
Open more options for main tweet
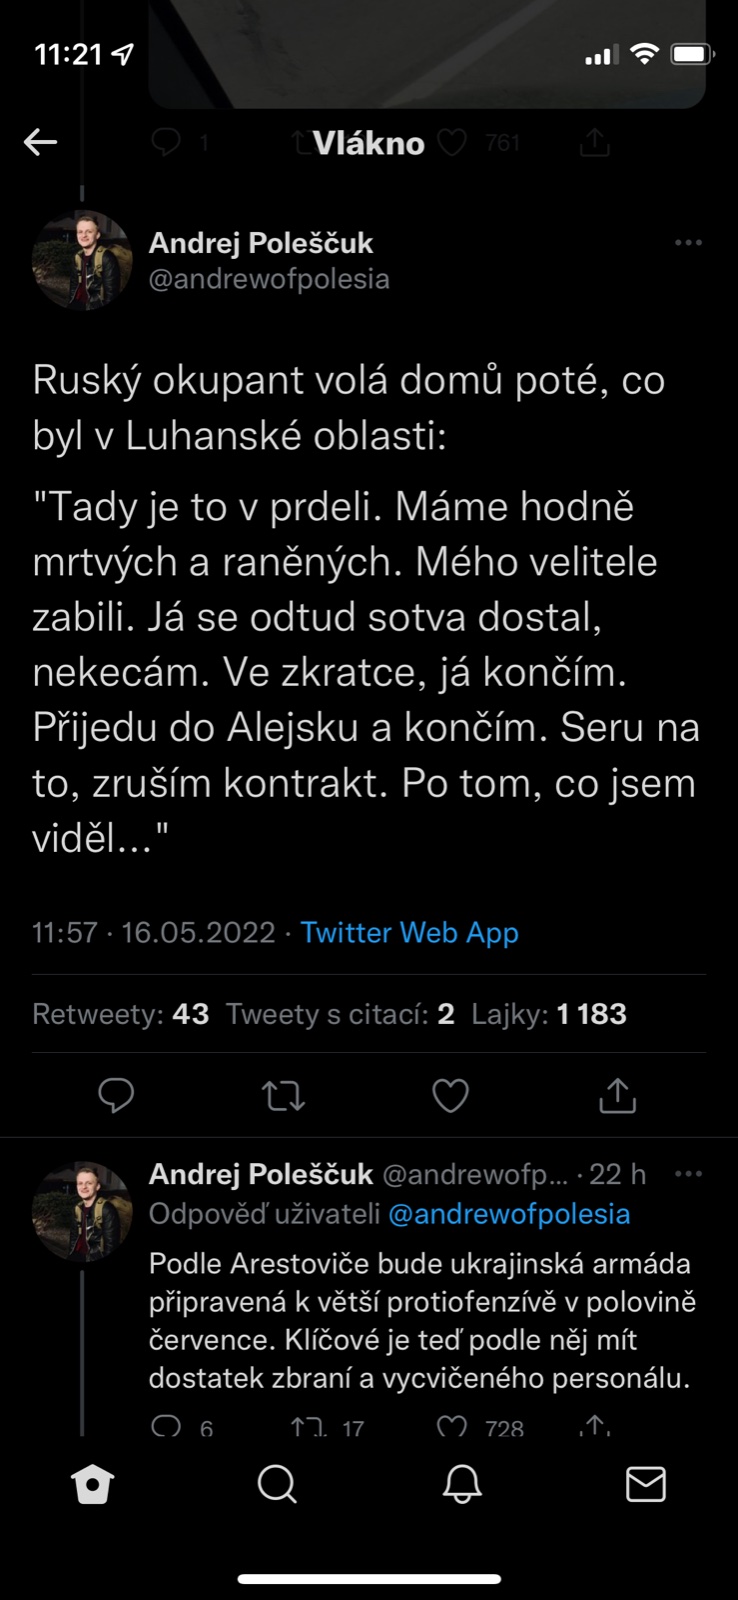[688, 243]
